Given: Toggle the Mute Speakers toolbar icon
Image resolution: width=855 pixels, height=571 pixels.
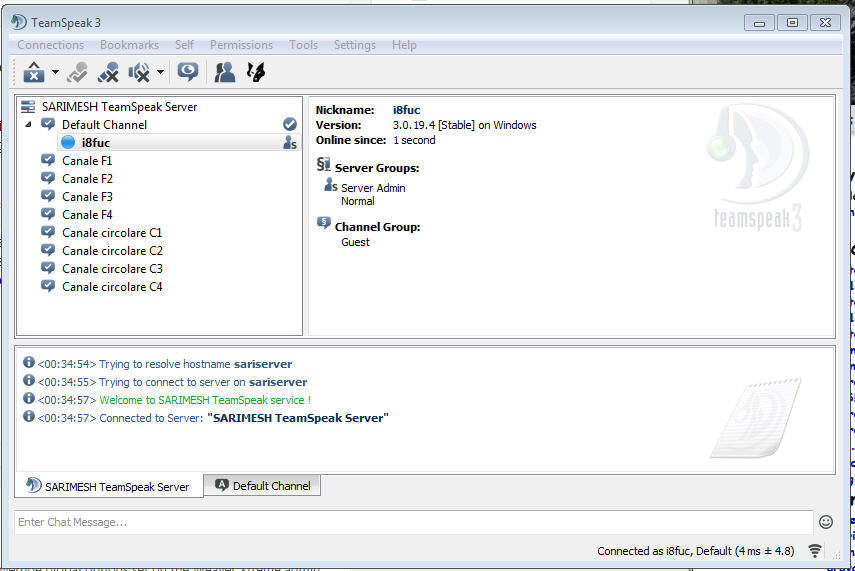Looking at the screenshot, I should [139, 72].
